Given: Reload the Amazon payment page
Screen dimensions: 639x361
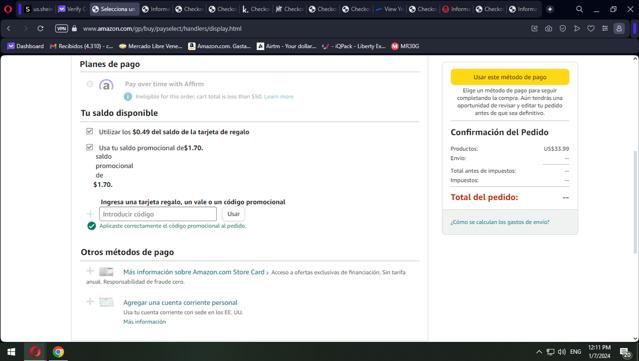Looking at the screenshot, I should click(x=40, y=29).
